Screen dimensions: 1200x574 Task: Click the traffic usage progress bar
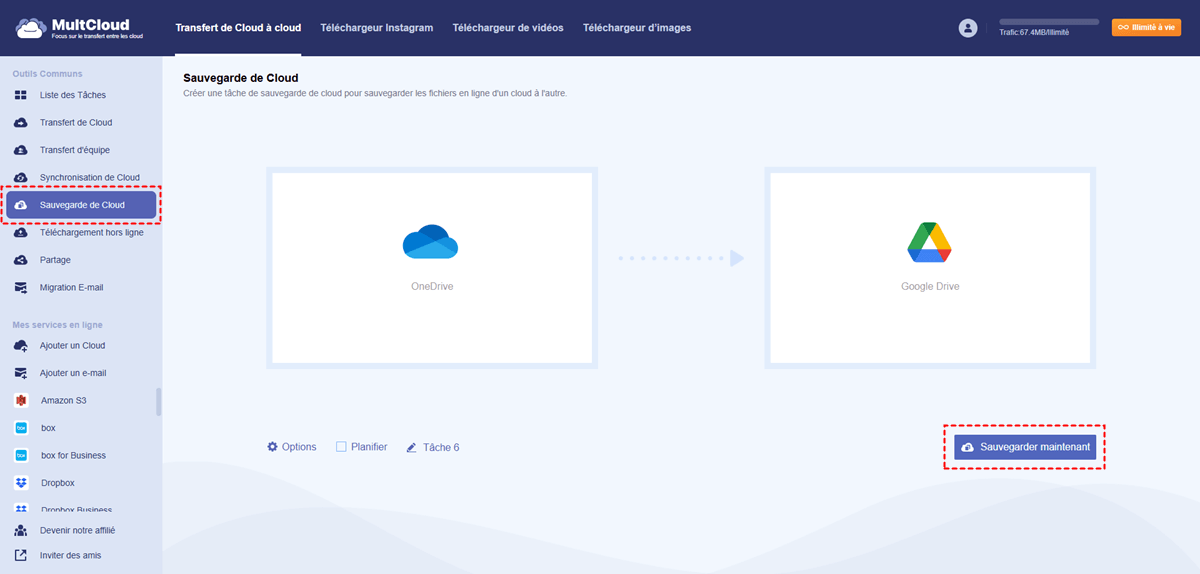[x=1048, y=21]
